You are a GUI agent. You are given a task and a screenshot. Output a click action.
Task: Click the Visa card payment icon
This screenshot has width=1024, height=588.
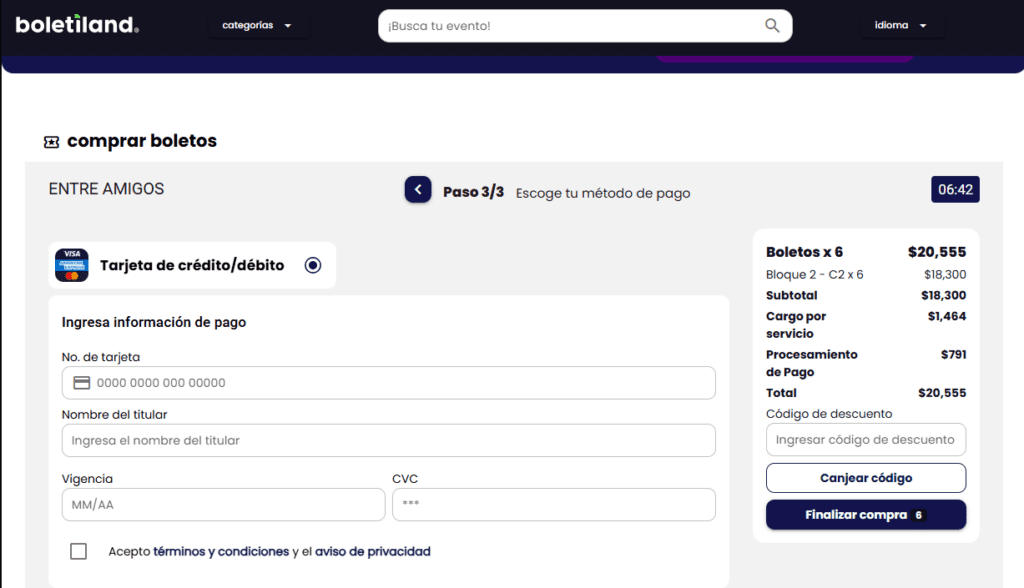71,264
